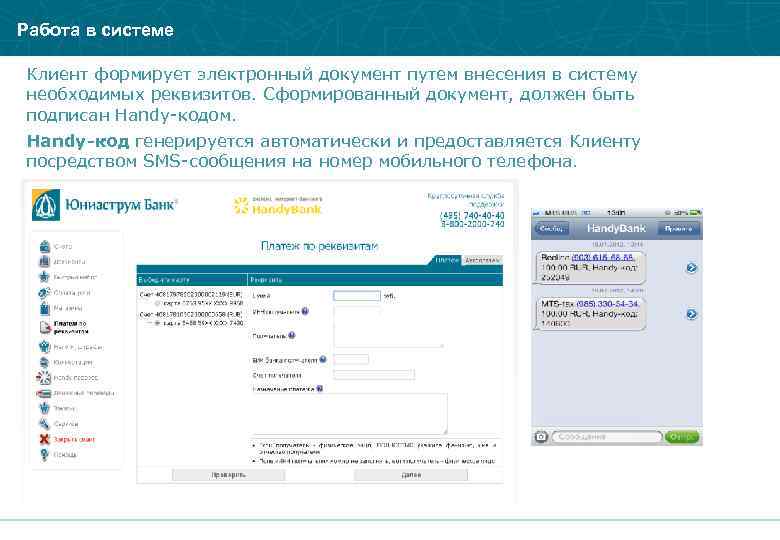Click the Реквизиты column header

pyautogui.click(x=375, y=279)
